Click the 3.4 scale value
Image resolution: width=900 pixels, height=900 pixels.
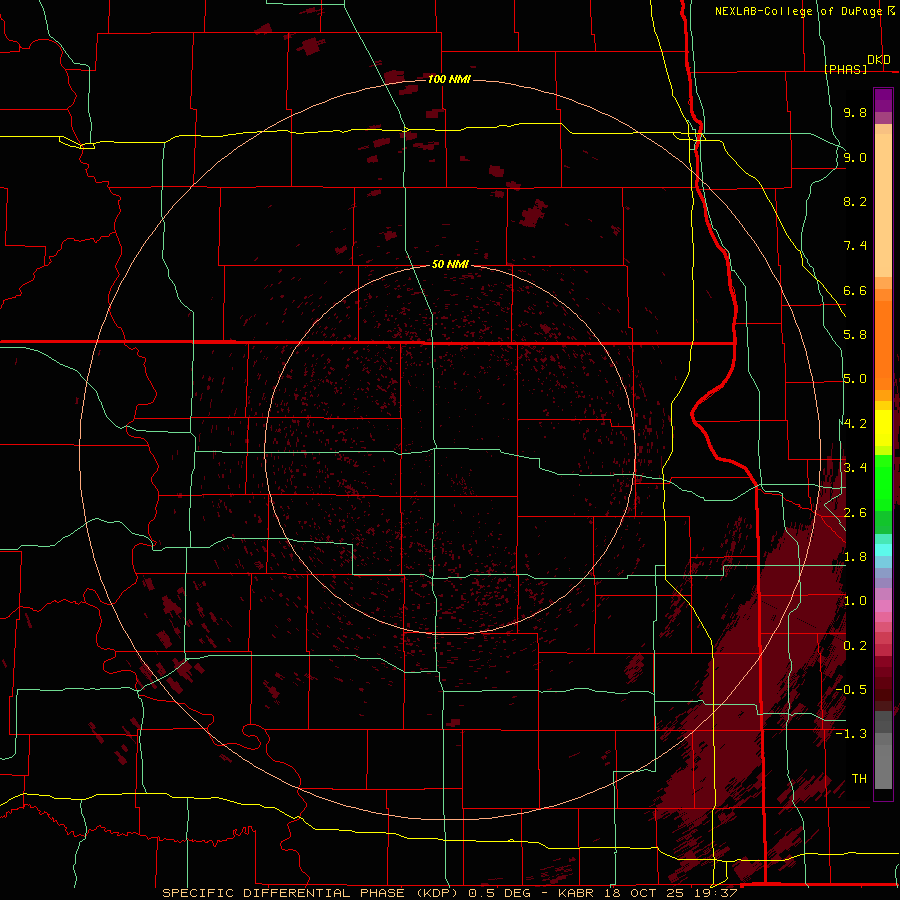(x=855, y=468)
